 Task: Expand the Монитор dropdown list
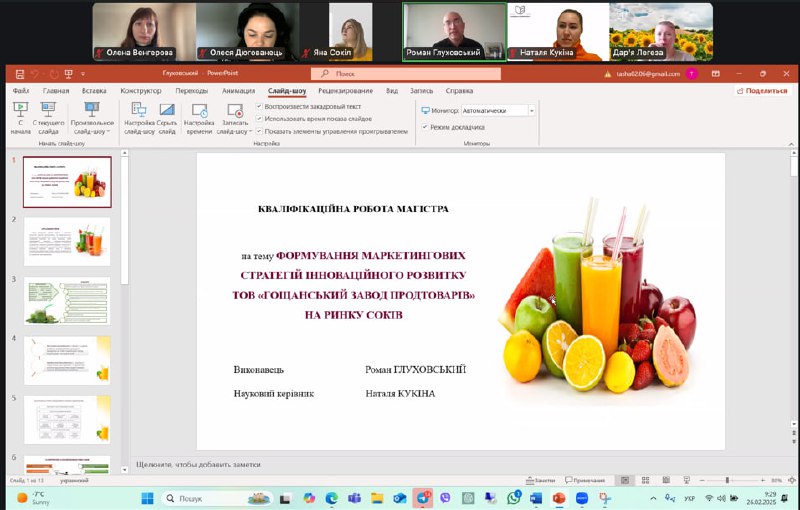pyautogui.click(x=531, y=110)
